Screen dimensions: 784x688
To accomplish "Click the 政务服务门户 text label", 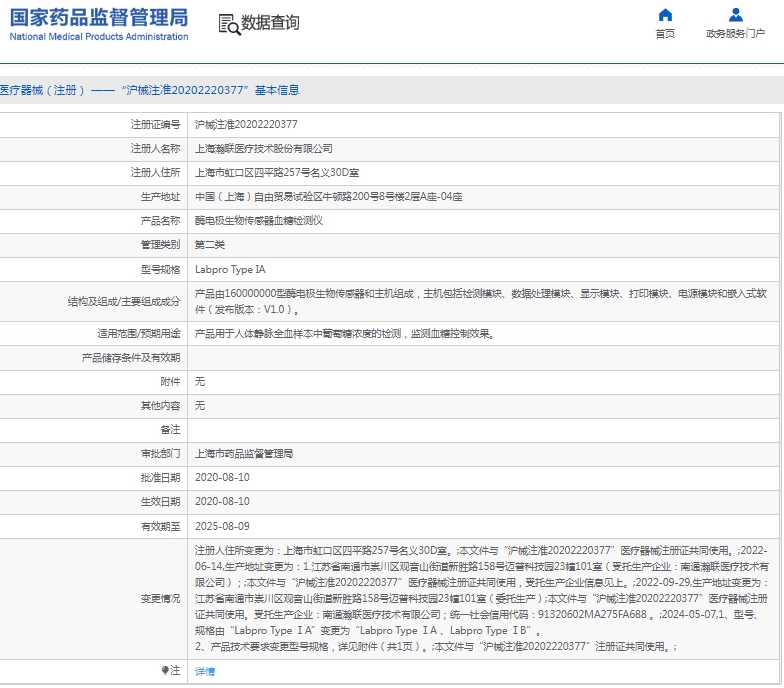I will click(x=736, y=34).
